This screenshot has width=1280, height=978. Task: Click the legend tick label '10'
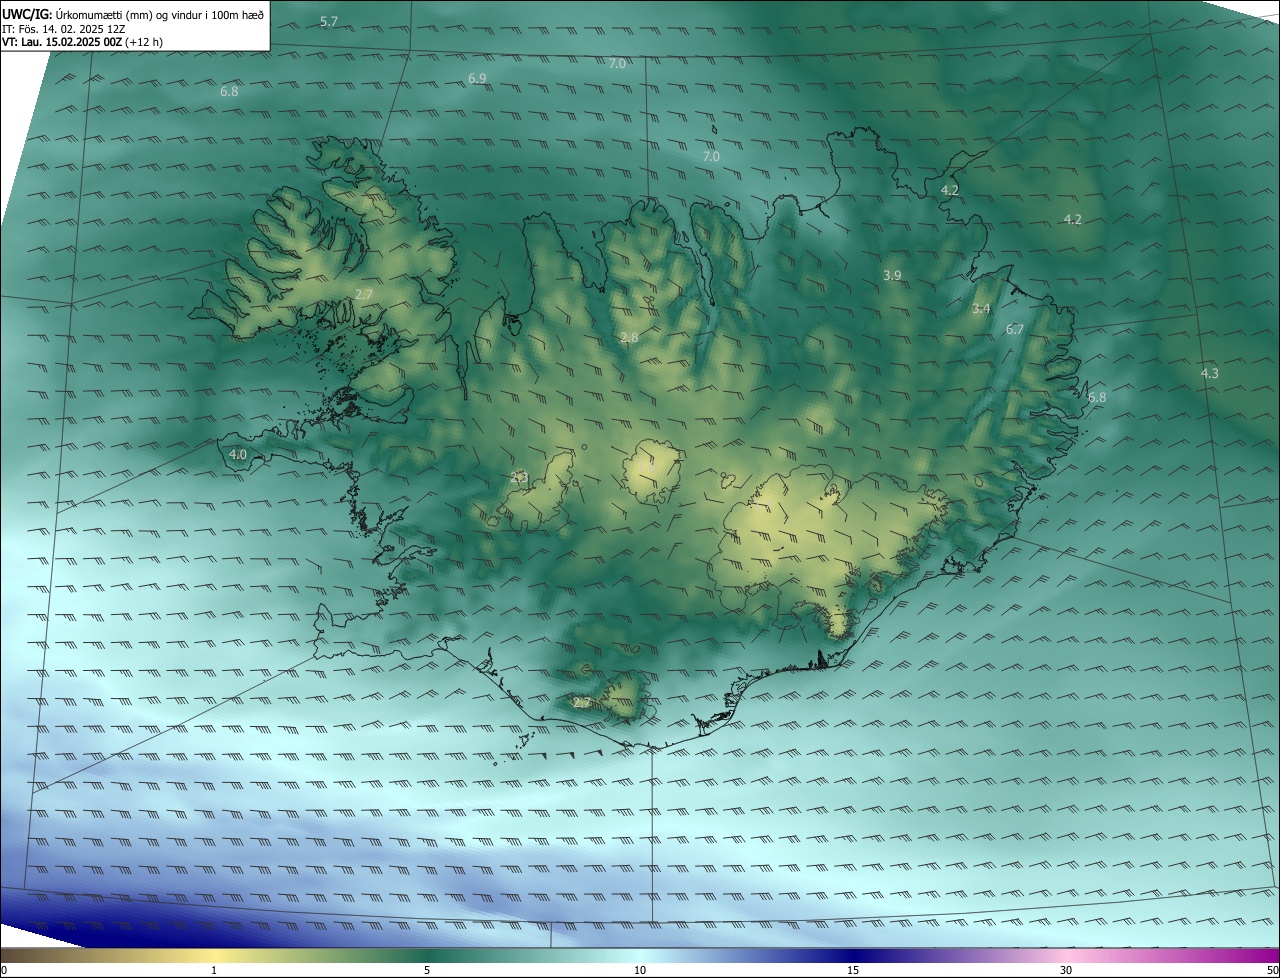point(640,970)
